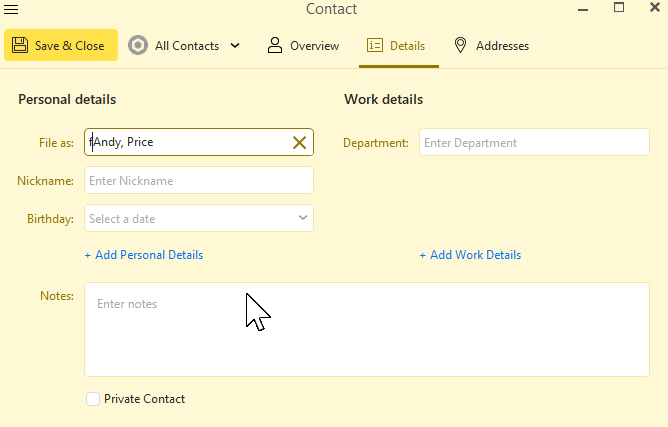Maximize the Contact window
Image resolution: width=668 pixels, height=427 pixels.
[619, 8]
